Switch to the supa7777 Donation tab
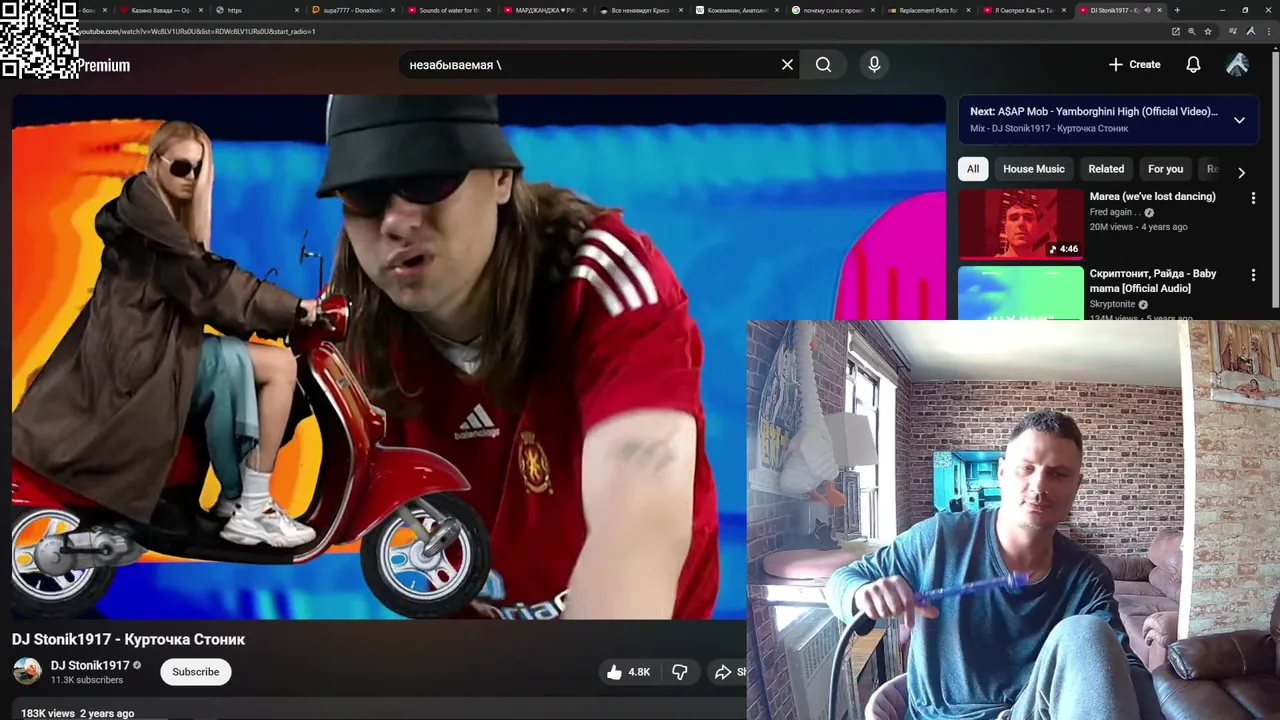This screenshot has height=720, width=1280. [x=352, y=10]
